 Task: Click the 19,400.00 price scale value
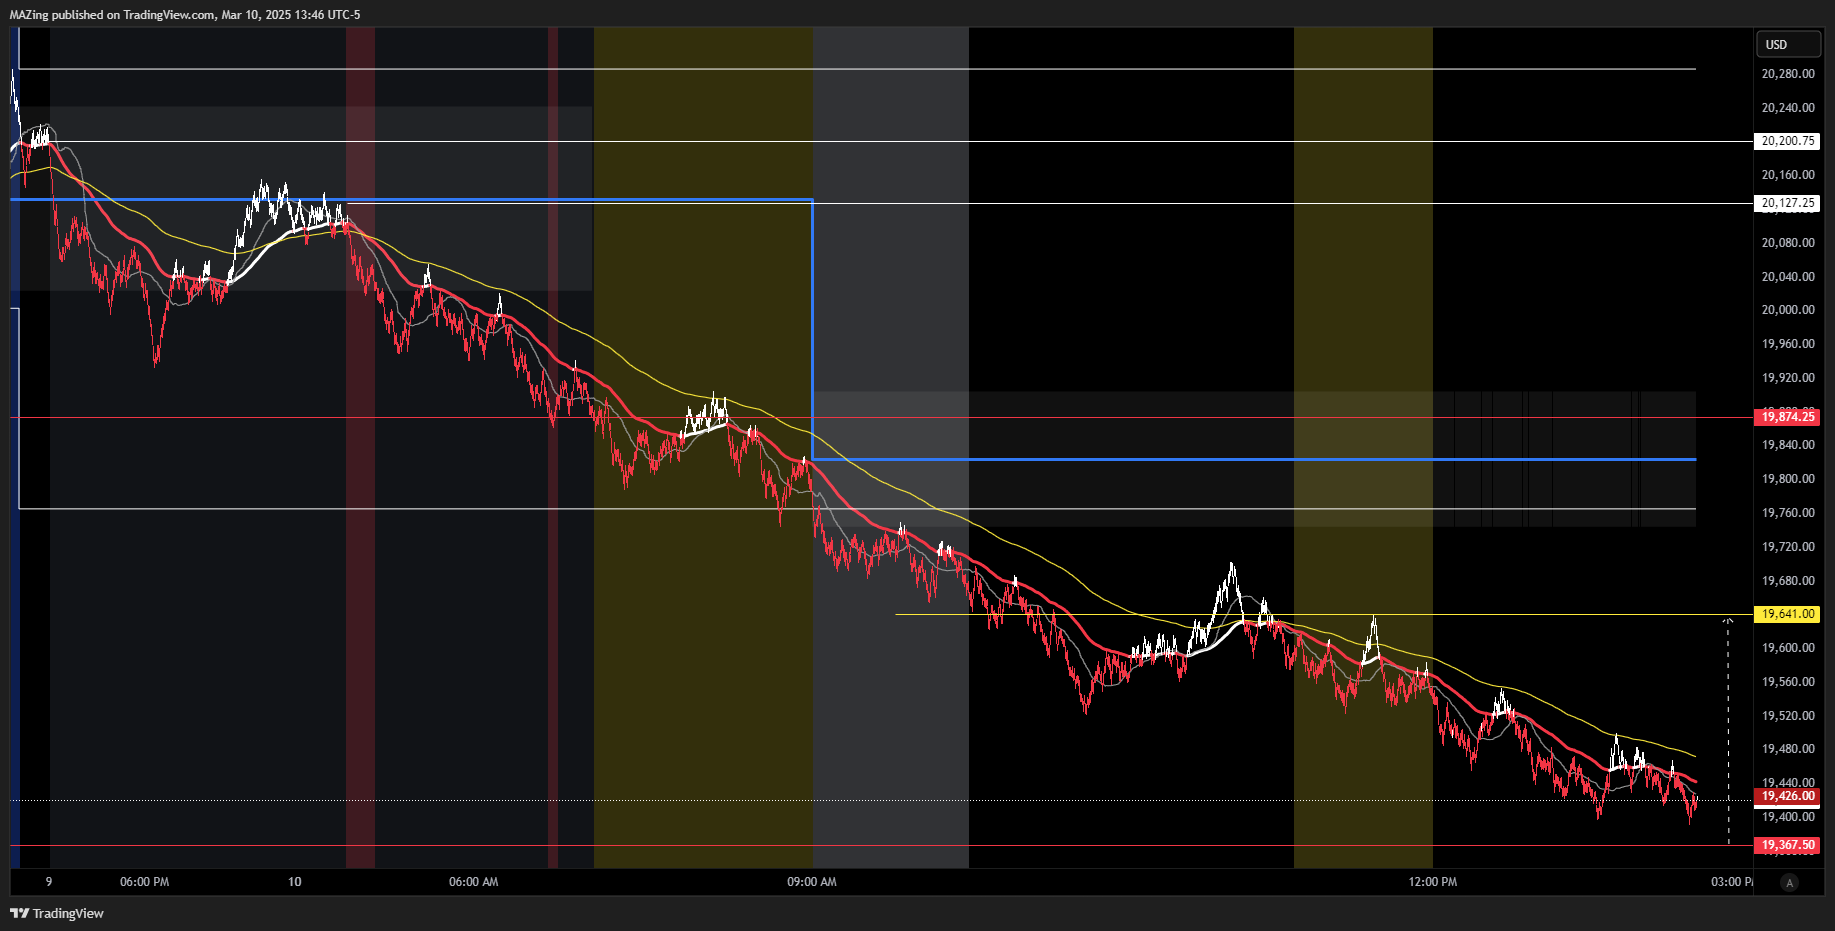[1788, 817]
